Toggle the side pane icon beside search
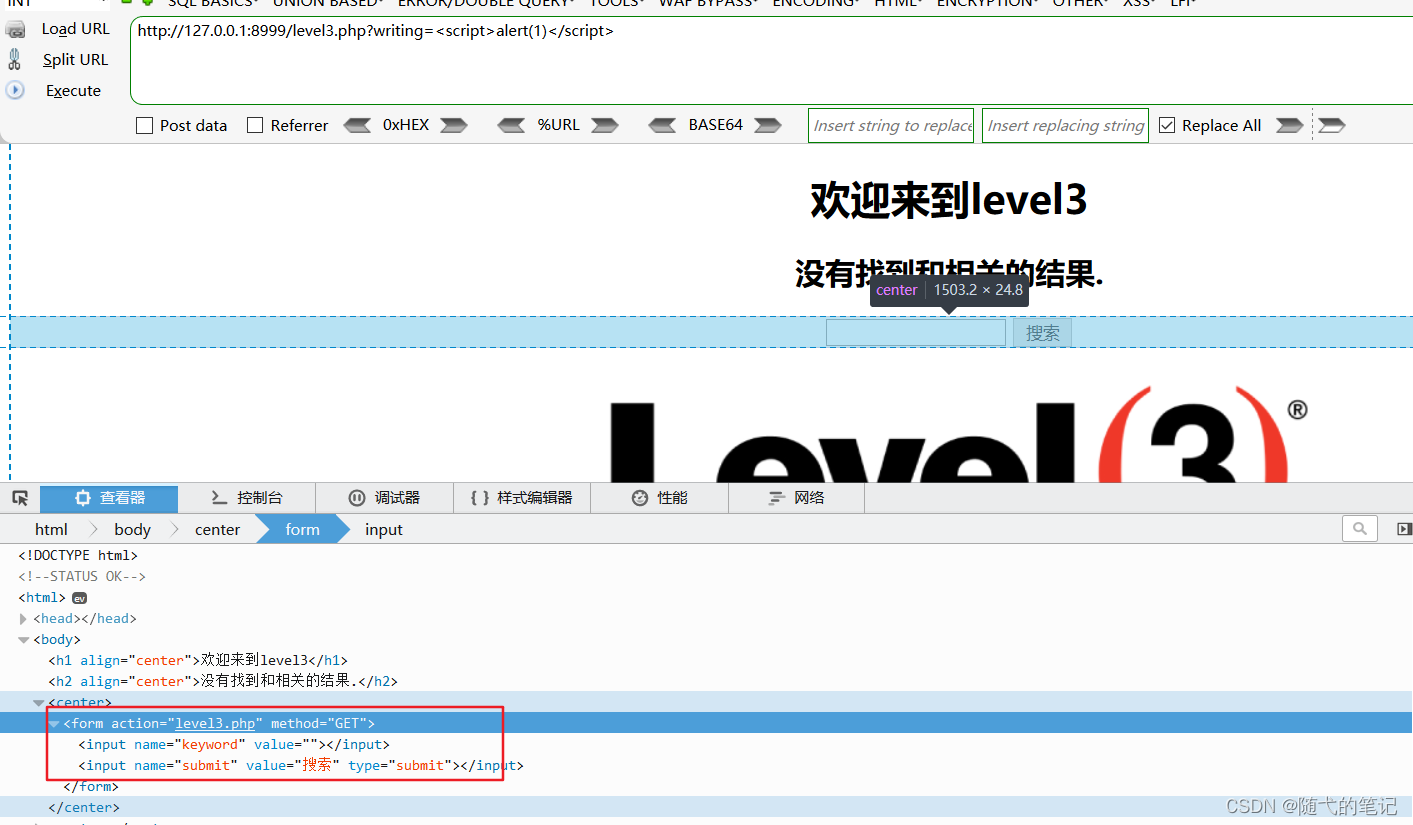The image size is (1413, 825). 1404,528
